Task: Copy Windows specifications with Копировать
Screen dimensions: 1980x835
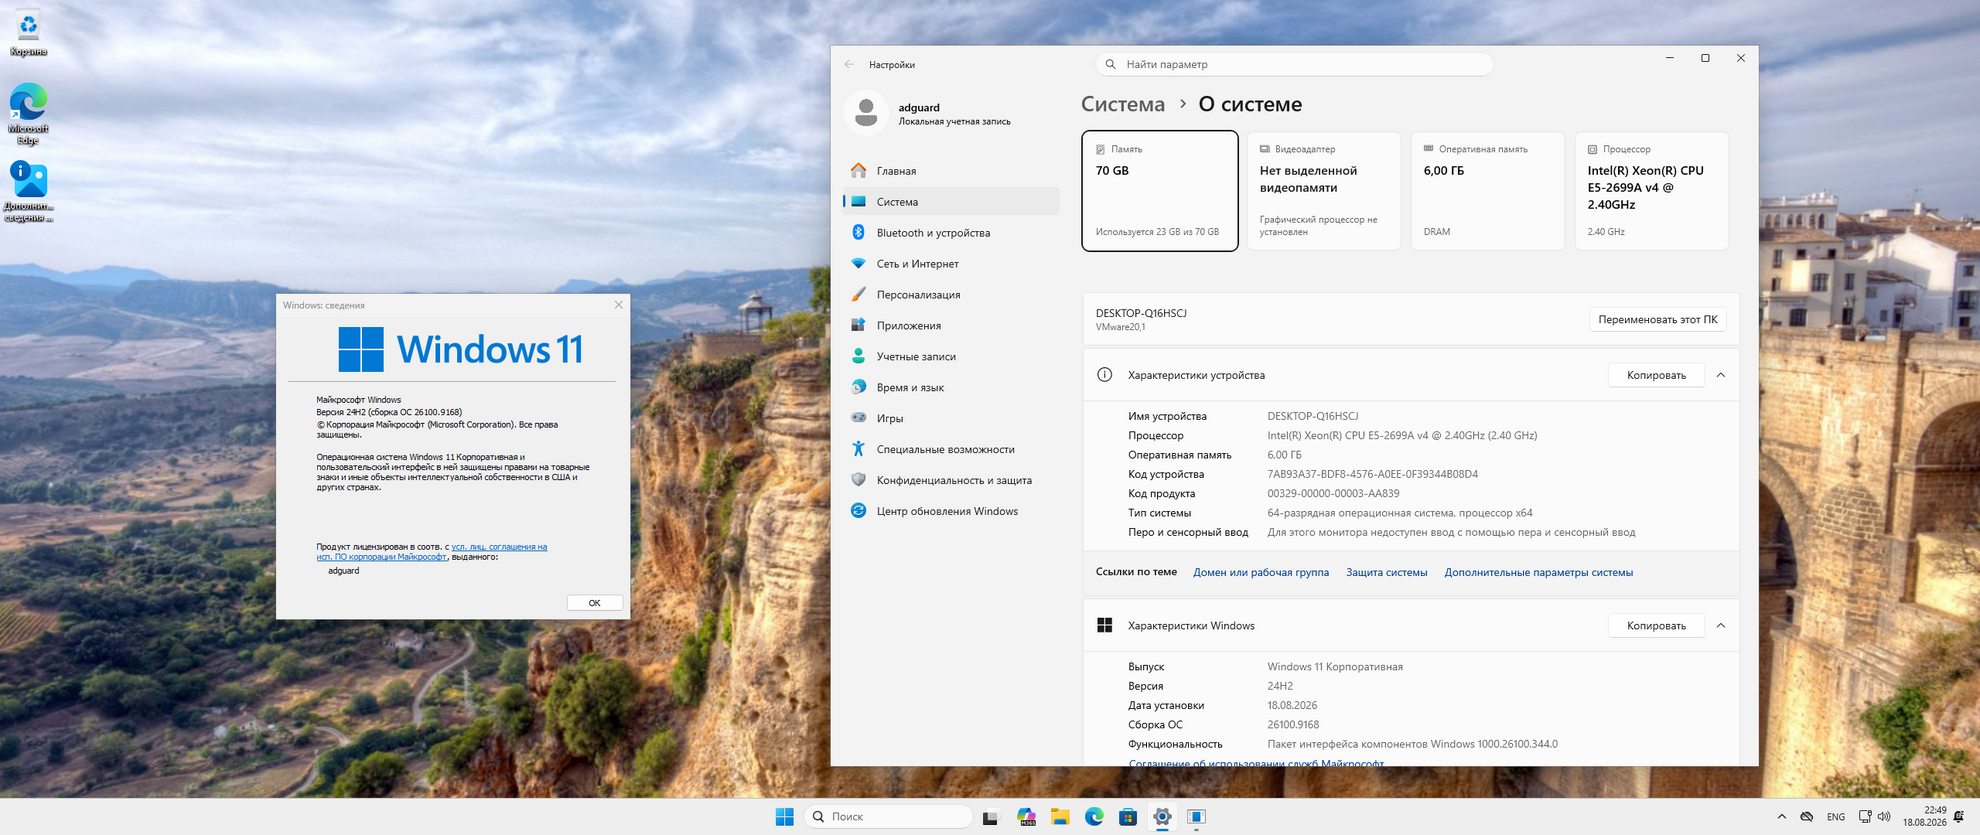Action: click(x=1656, y=626)
